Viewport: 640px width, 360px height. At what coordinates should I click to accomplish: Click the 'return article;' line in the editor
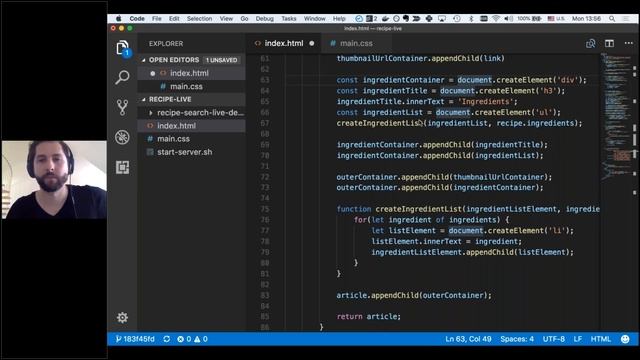[x=368, y=316]
